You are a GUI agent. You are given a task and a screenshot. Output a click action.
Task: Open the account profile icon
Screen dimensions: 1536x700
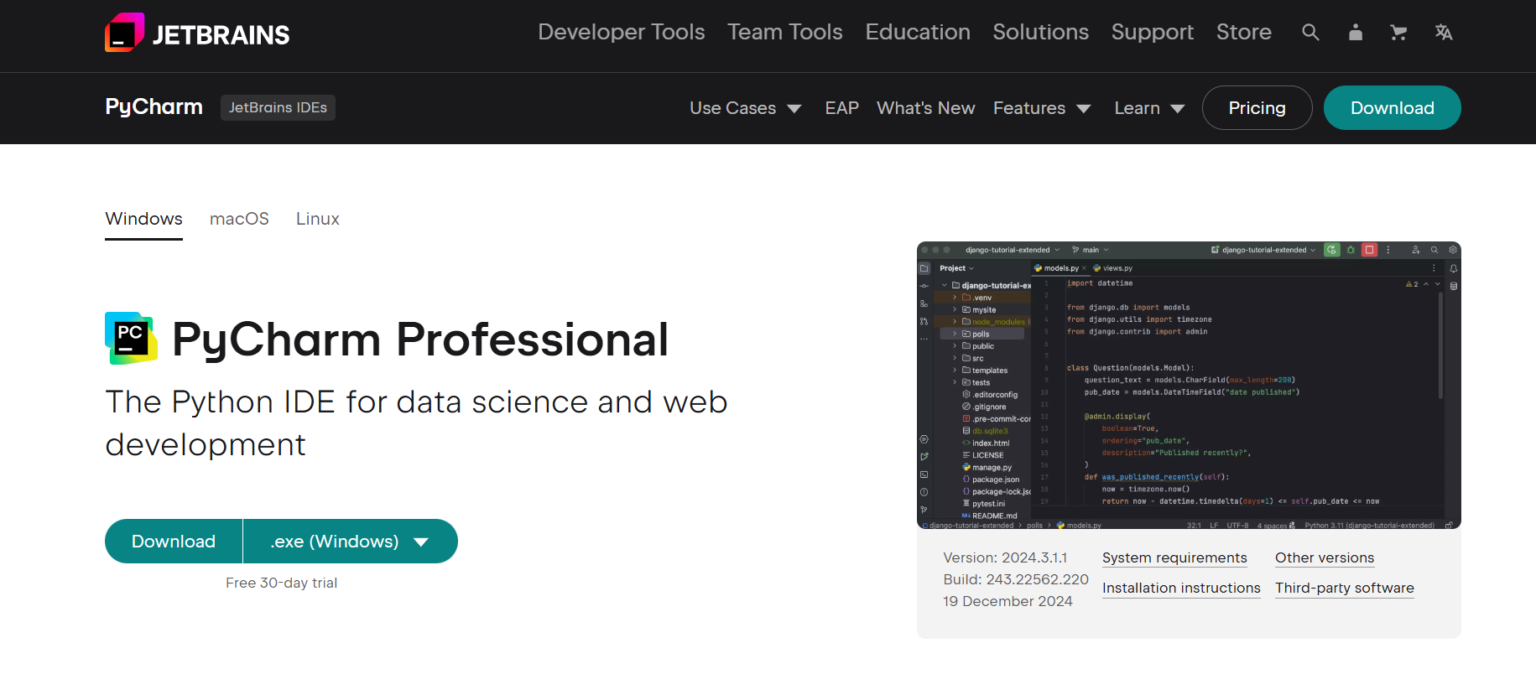[1355, 31]
